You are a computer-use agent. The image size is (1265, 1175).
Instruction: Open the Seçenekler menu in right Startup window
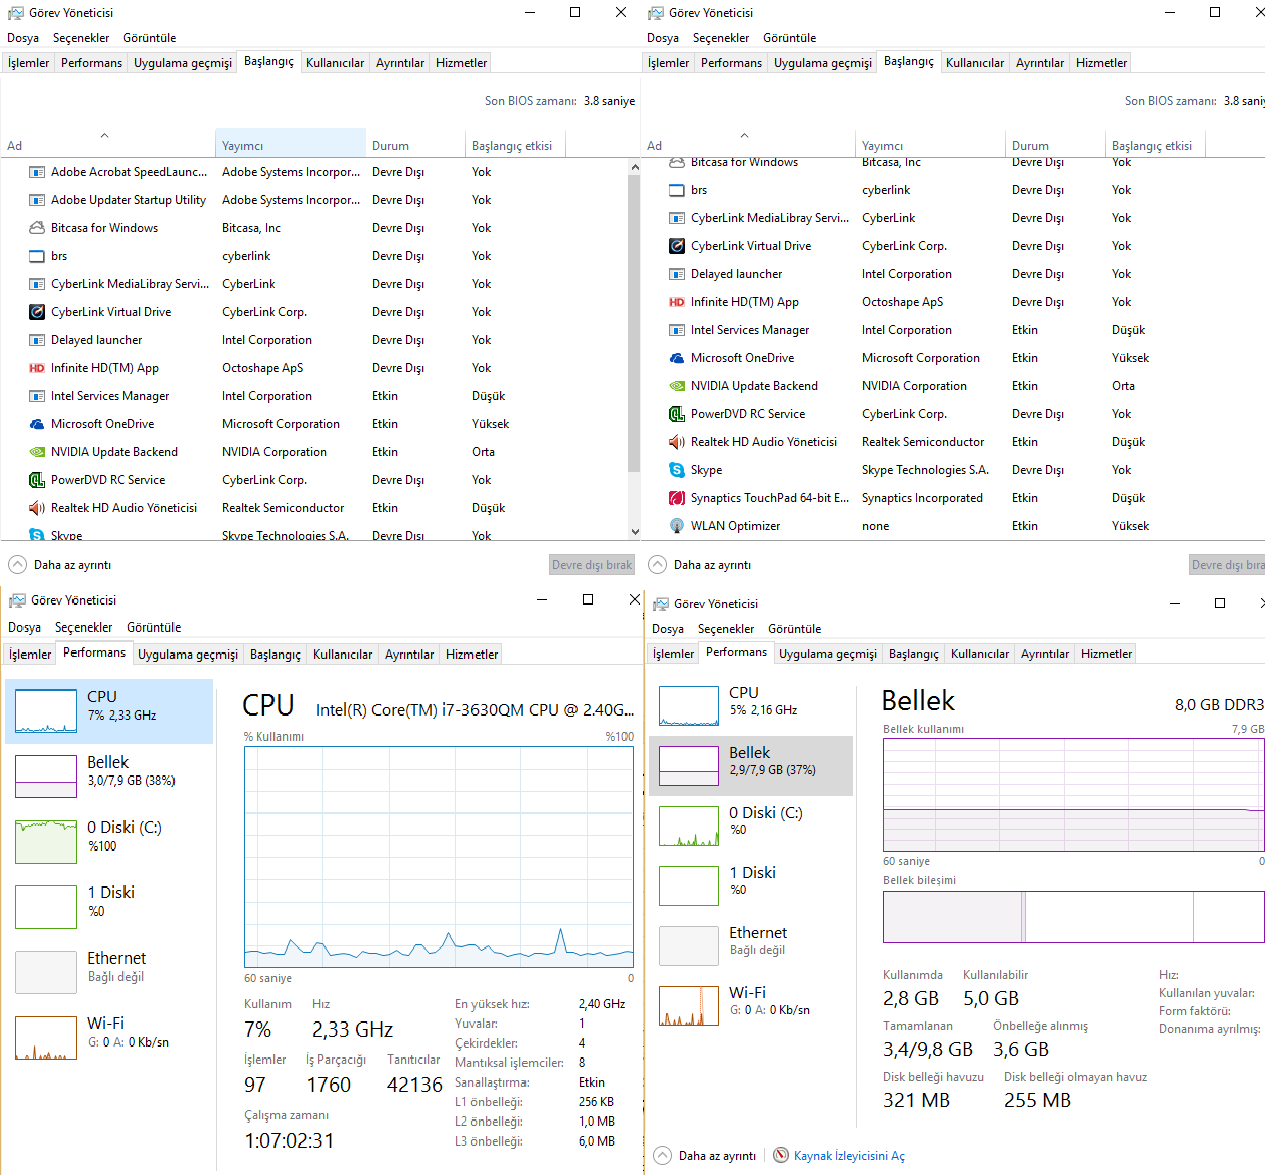click(721, 38)
